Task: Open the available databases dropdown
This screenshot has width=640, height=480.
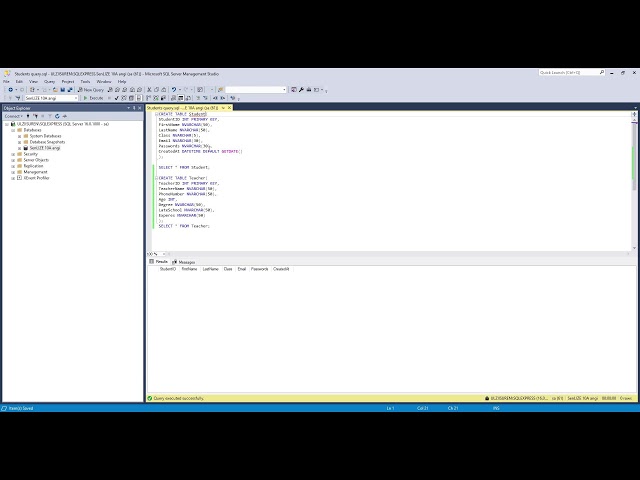Action: [x=76, y=98]
